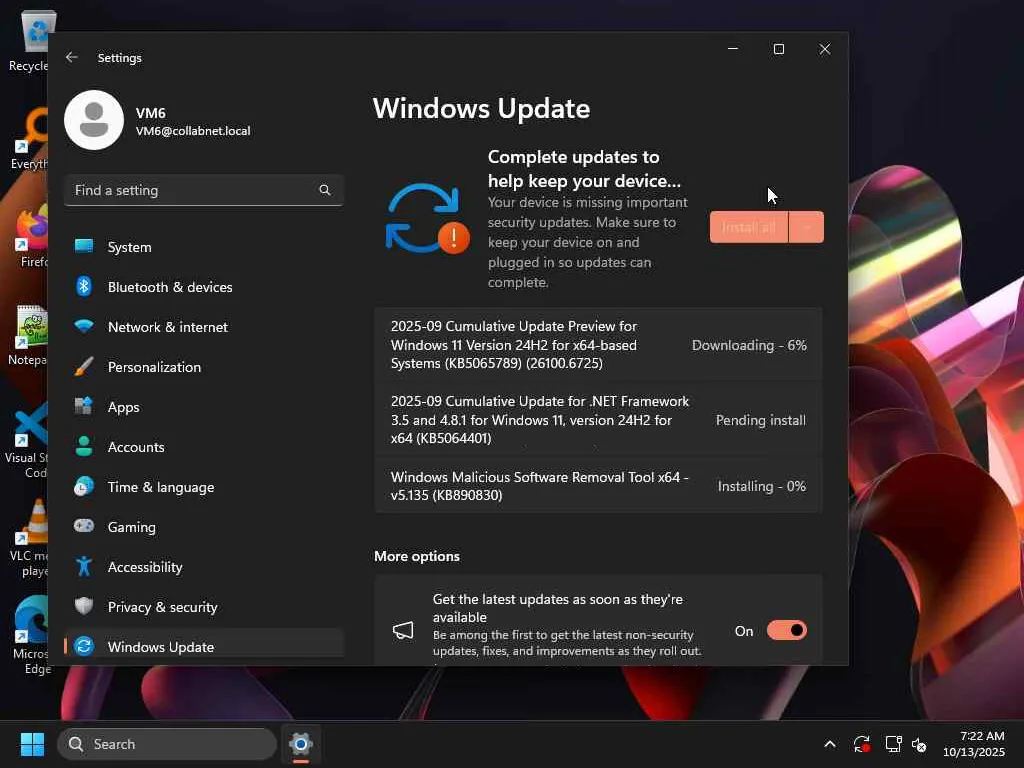Open the Firefox desktop shortcut

[29, 236]
